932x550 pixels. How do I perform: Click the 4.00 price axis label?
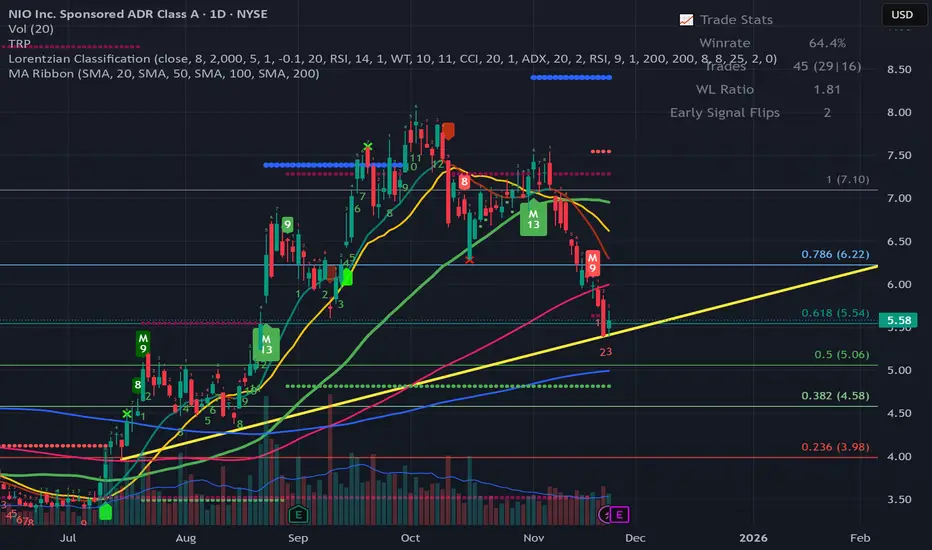tap(899, 456)
